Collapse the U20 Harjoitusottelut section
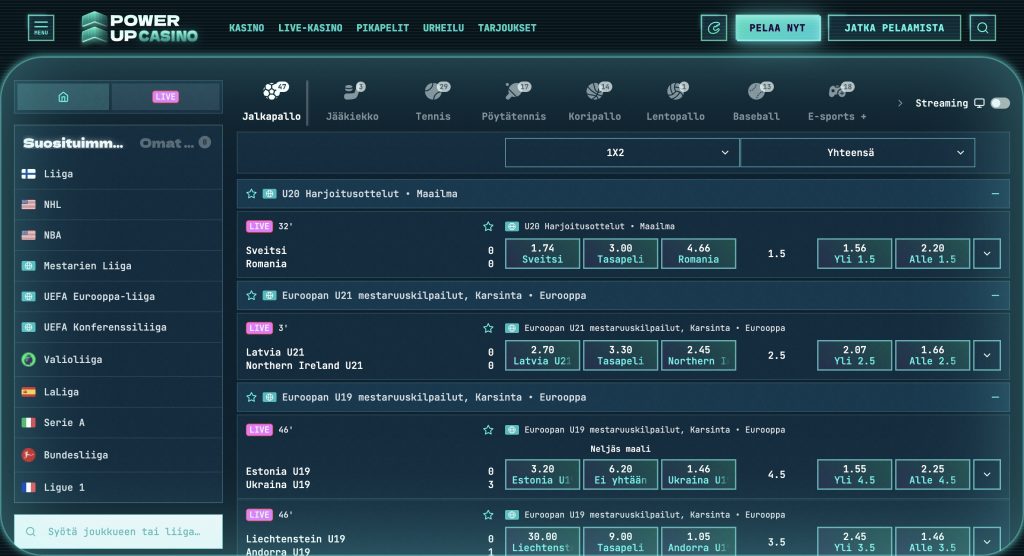The height and width of the screenshot is (556, 1024). point(995,194)
